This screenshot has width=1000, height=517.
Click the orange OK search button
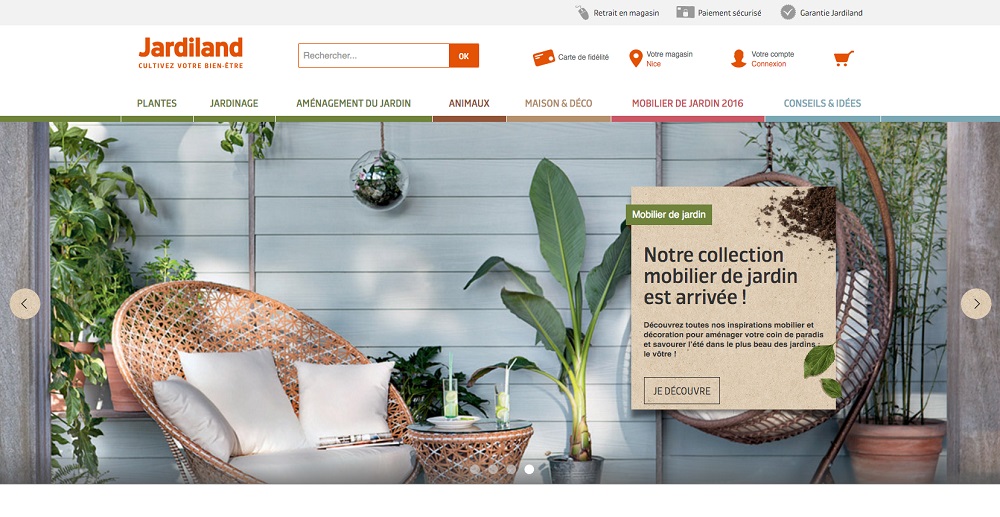464,55
